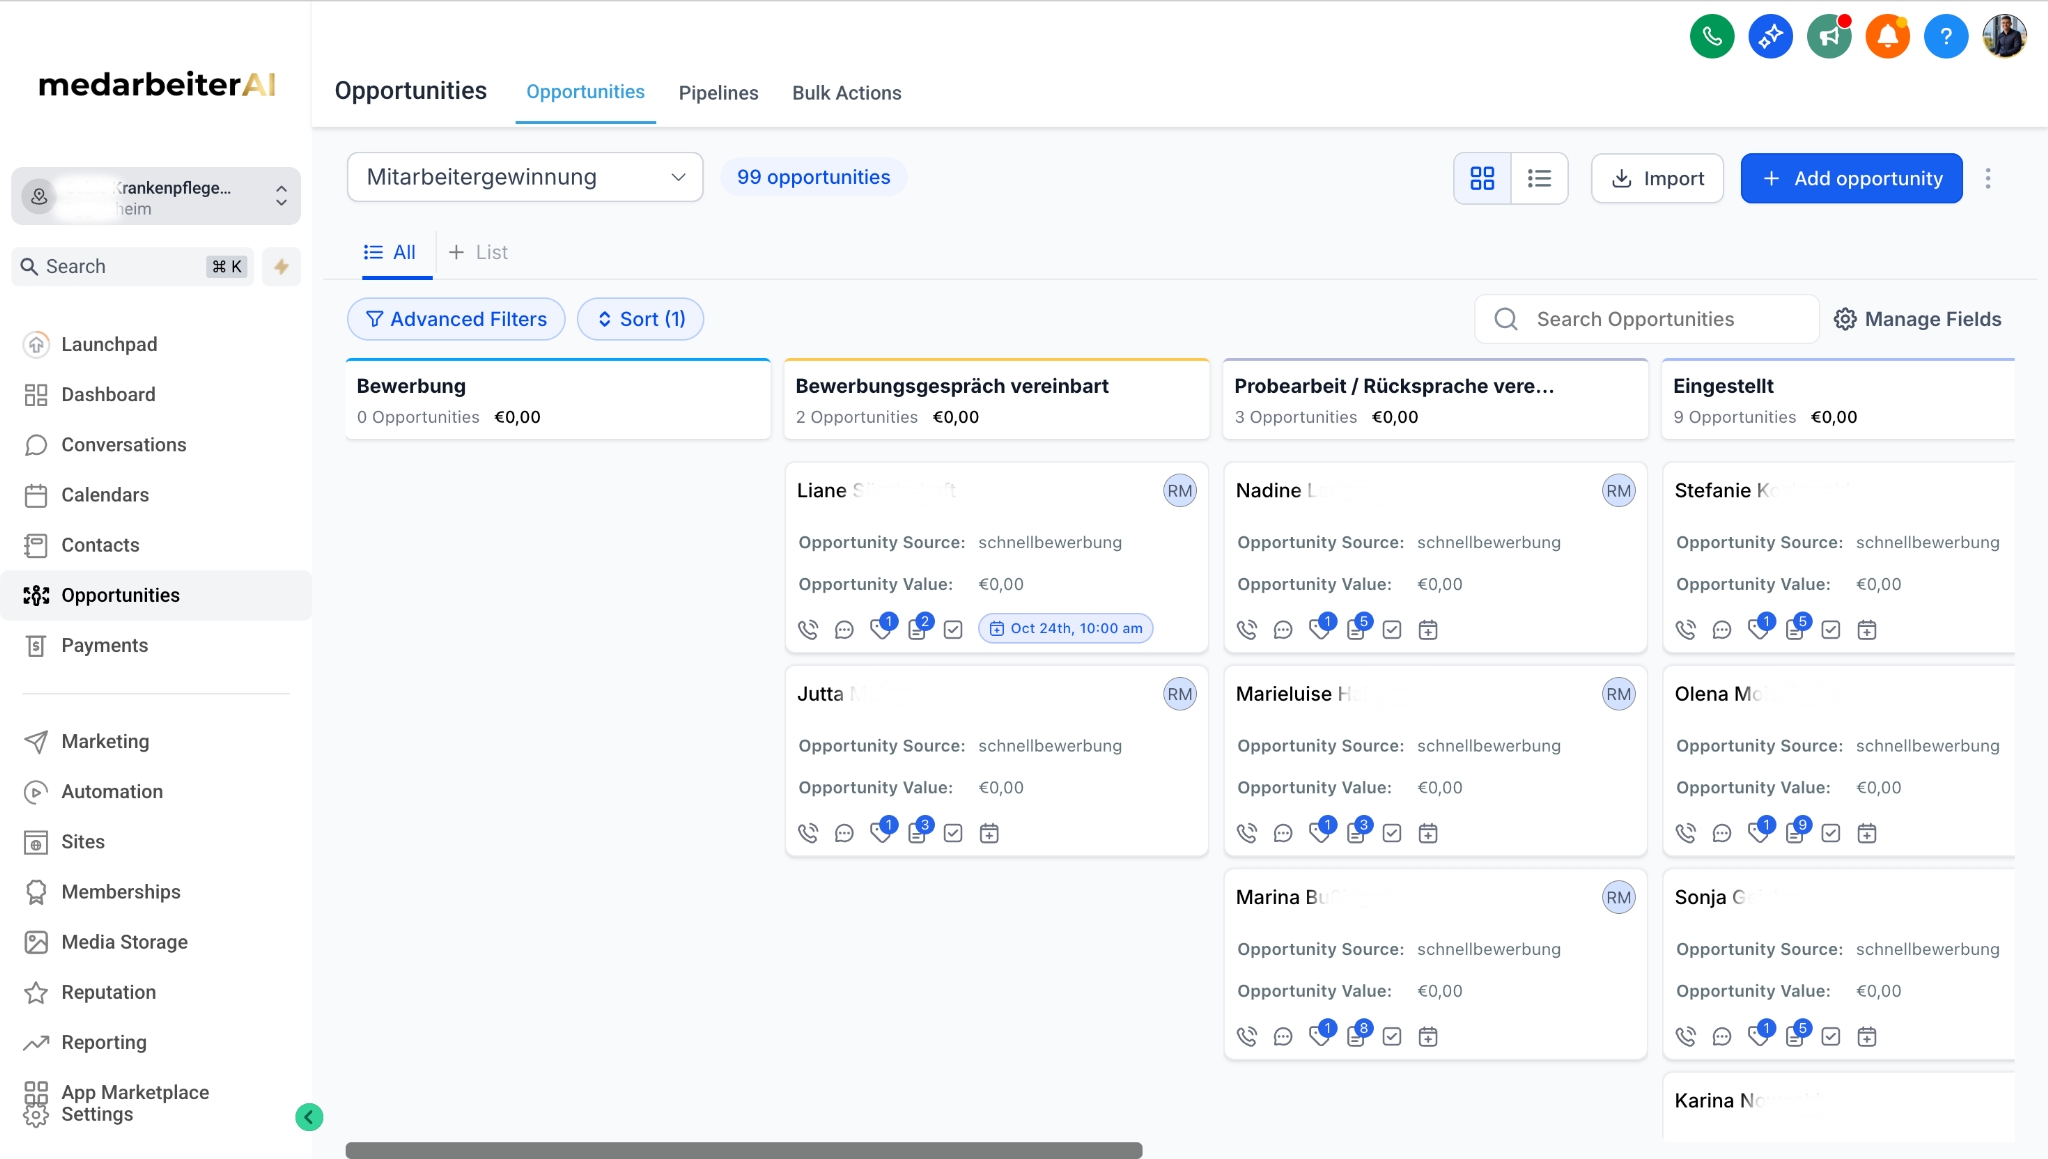
Task: Switch to board grid view
Action: coord(1482,178)
